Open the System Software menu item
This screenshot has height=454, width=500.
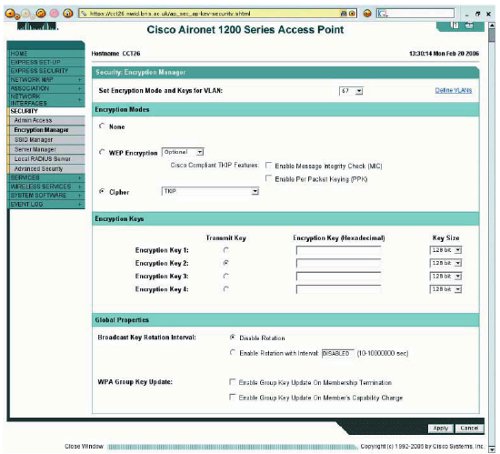(46, 195)
